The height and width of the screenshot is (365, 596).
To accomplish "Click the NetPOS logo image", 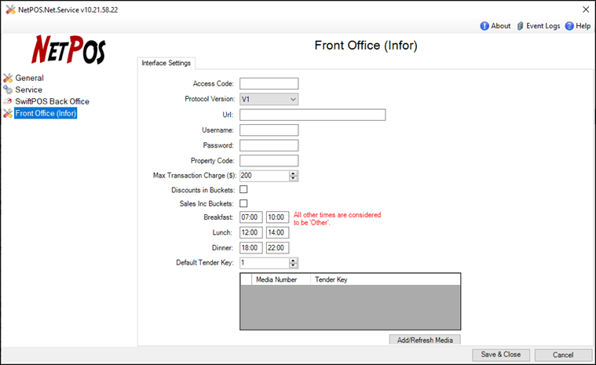I will [68, 49].
